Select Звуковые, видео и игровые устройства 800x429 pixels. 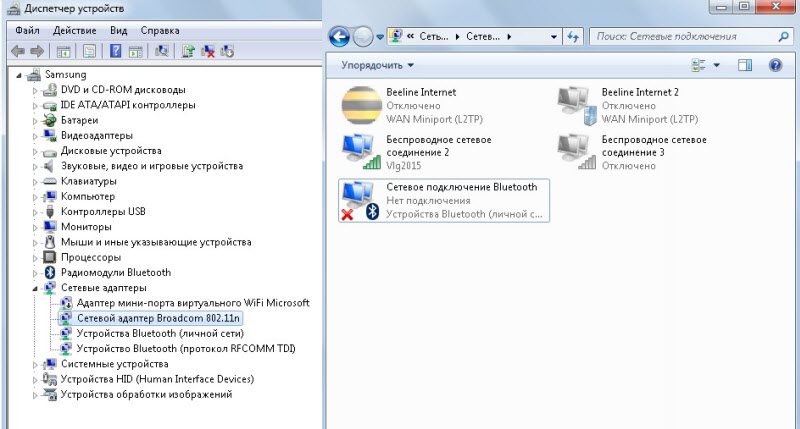tap(152, 166)
